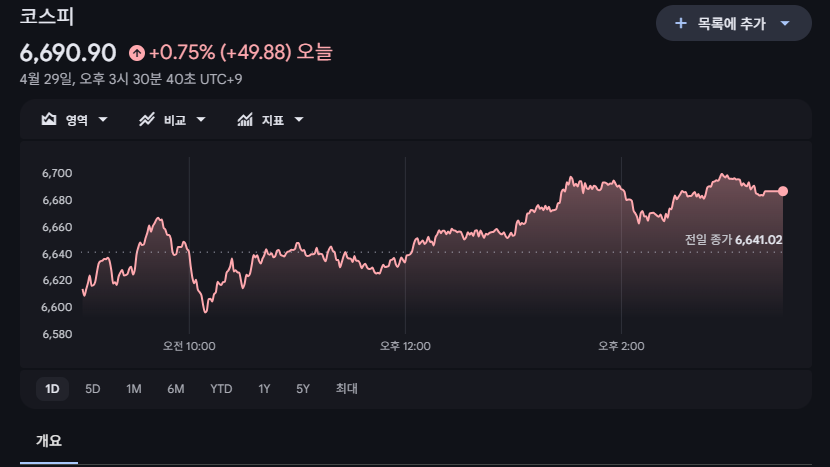This screenshot has width=830, height=467.
Task: Select the 1D time range
Action: [52, 389]
